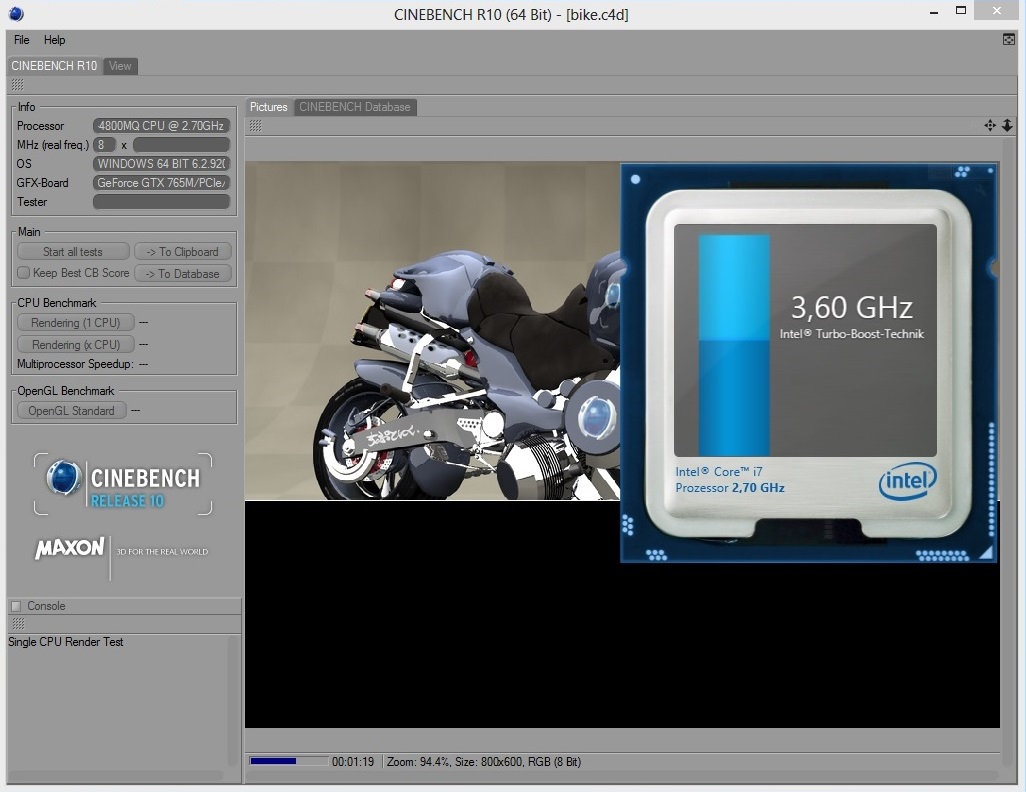Click the grip handle below the Console checkbox
This screenshot has height=792, width=1026.
(x=18, y=624)
